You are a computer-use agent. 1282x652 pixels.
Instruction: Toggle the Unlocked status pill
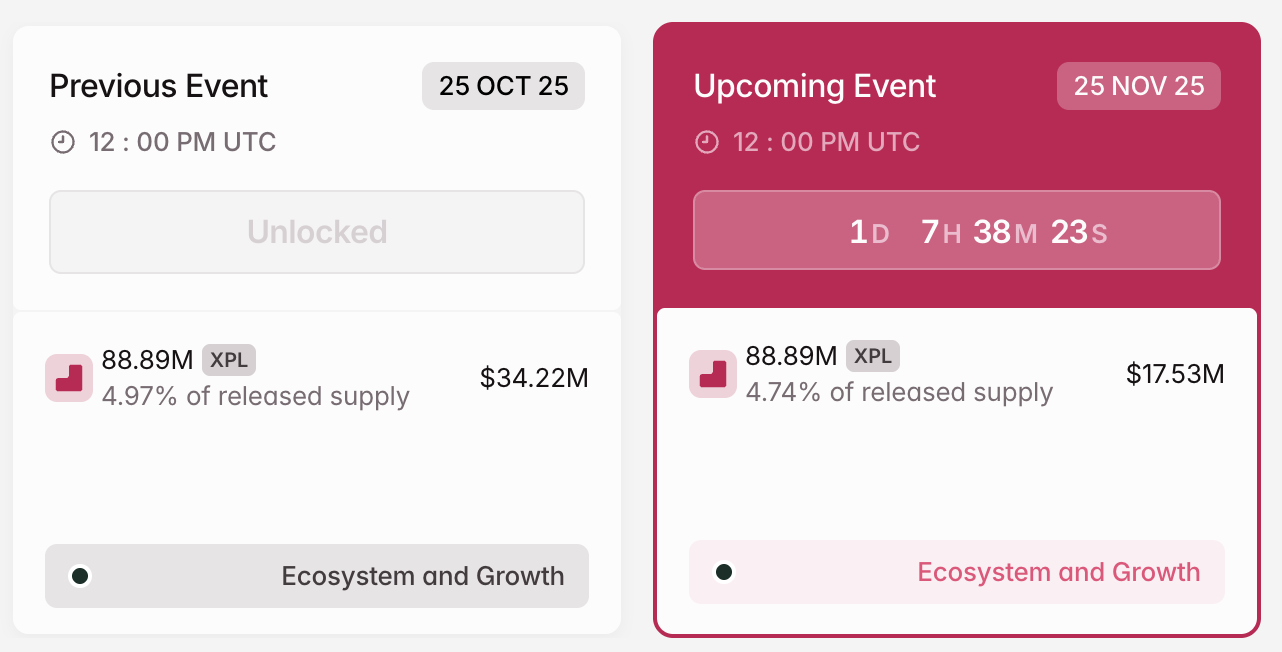point(317,231)
